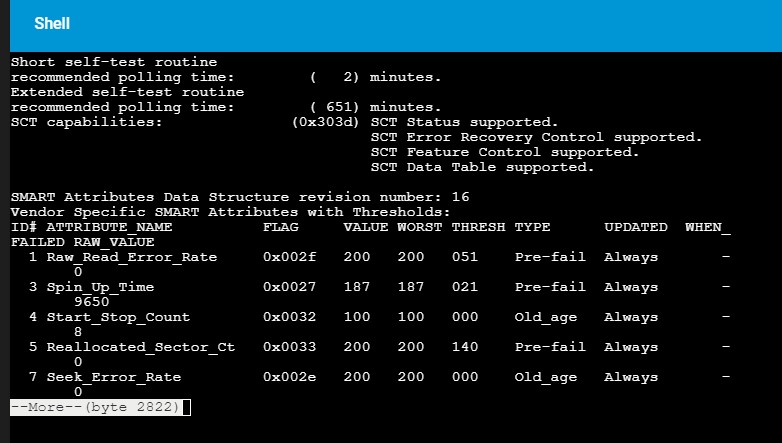
Task: Click the Spin_Up_Time attribute name
Action: 100,287
